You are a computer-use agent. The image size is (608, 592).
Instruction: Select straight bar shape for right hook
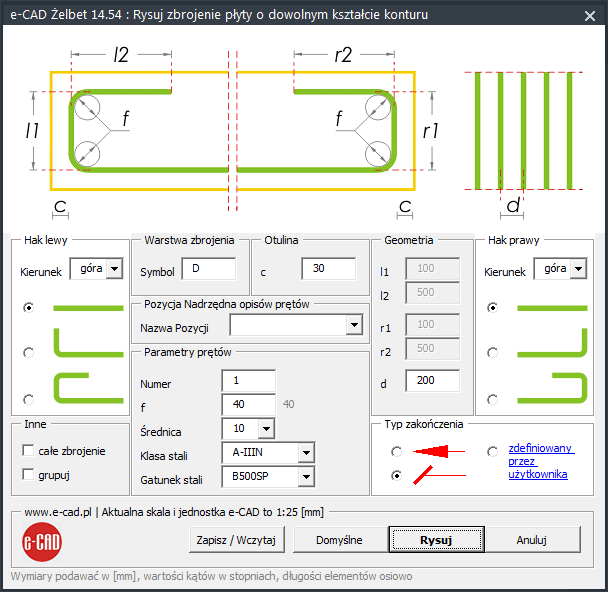[x=492, y=308]
